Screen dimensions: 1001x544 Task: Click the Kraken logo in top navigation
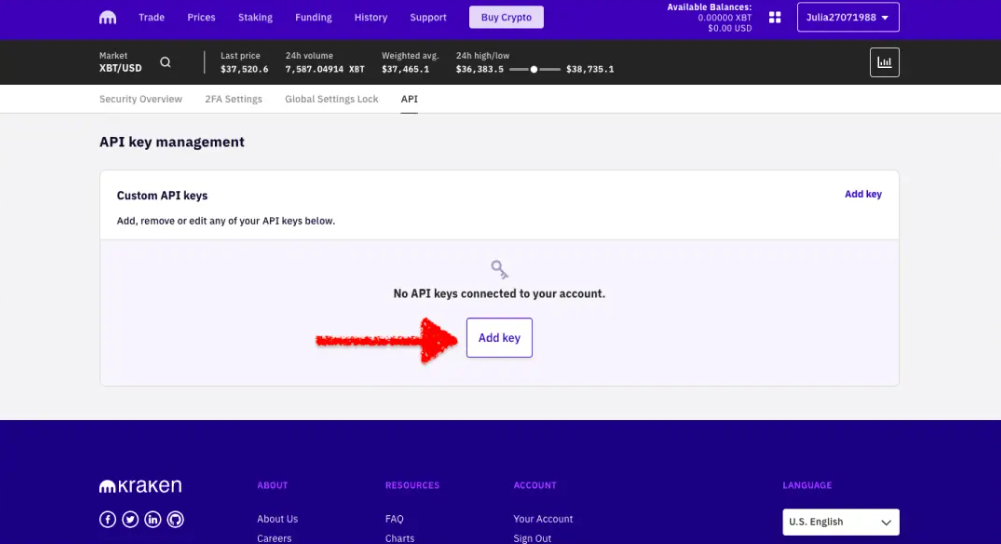107,17
